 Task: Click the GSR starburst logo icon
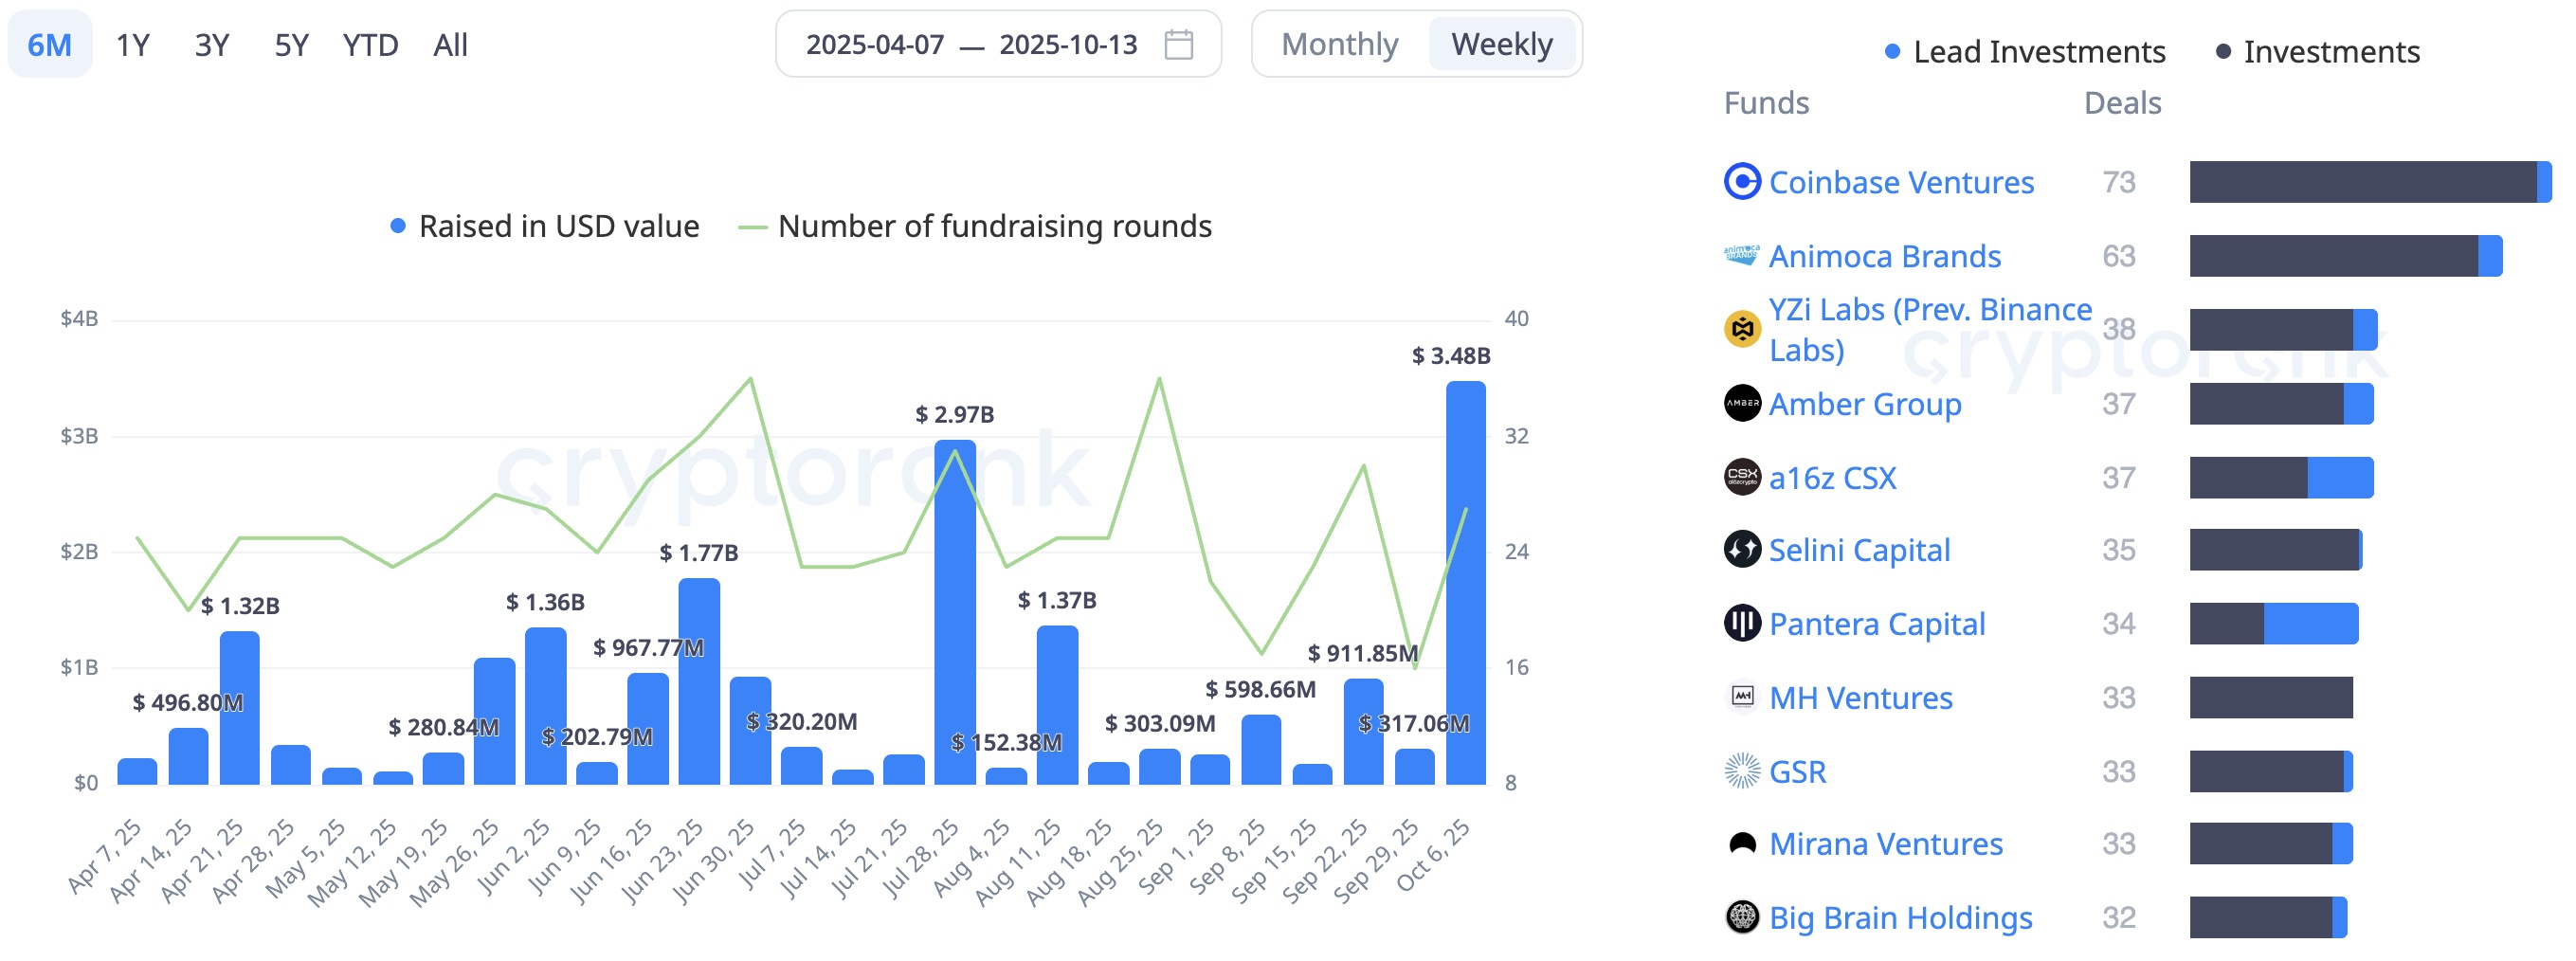pos(1742,771)
